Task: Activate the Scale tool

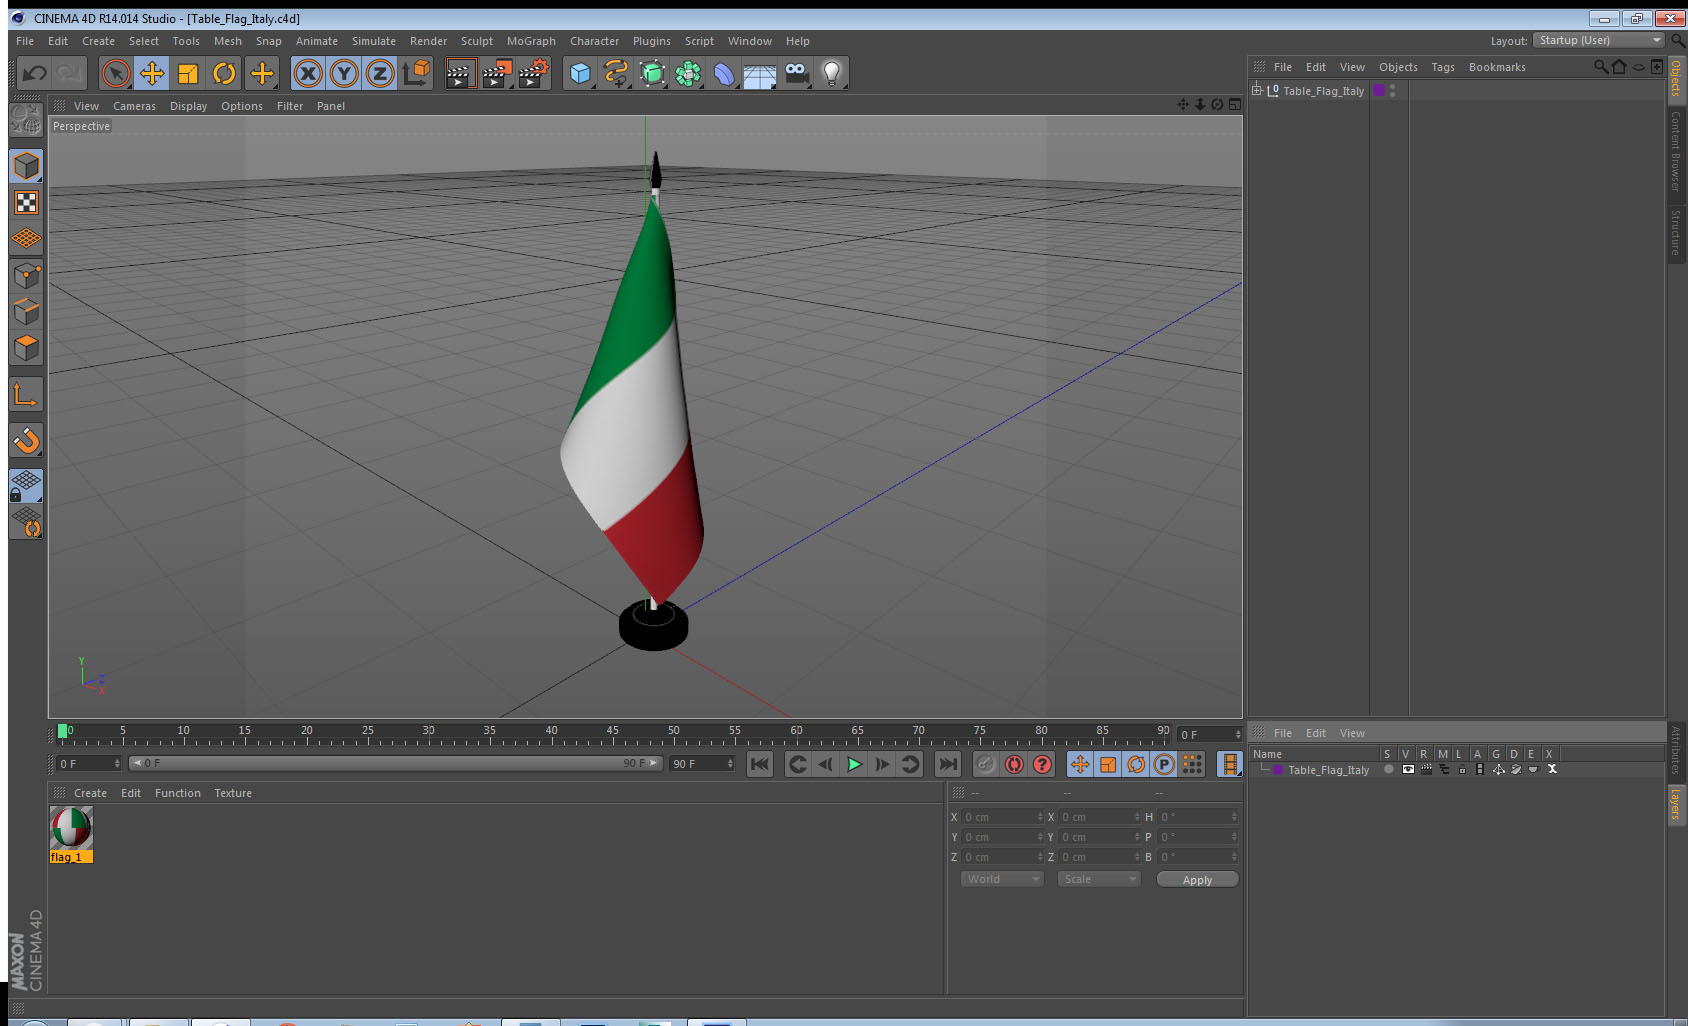Action: [x=188, y=73]
